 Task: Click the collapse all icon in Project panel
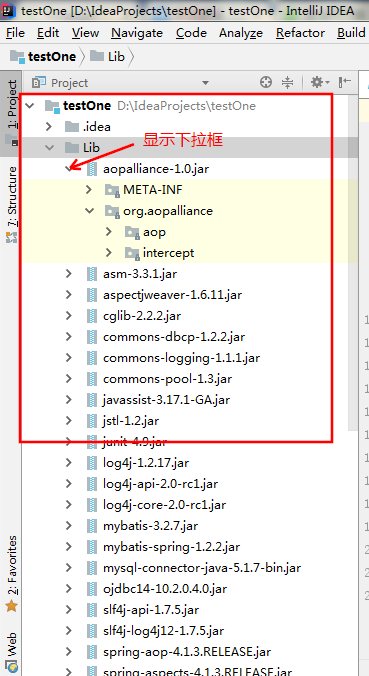click(x=287, y=82)
